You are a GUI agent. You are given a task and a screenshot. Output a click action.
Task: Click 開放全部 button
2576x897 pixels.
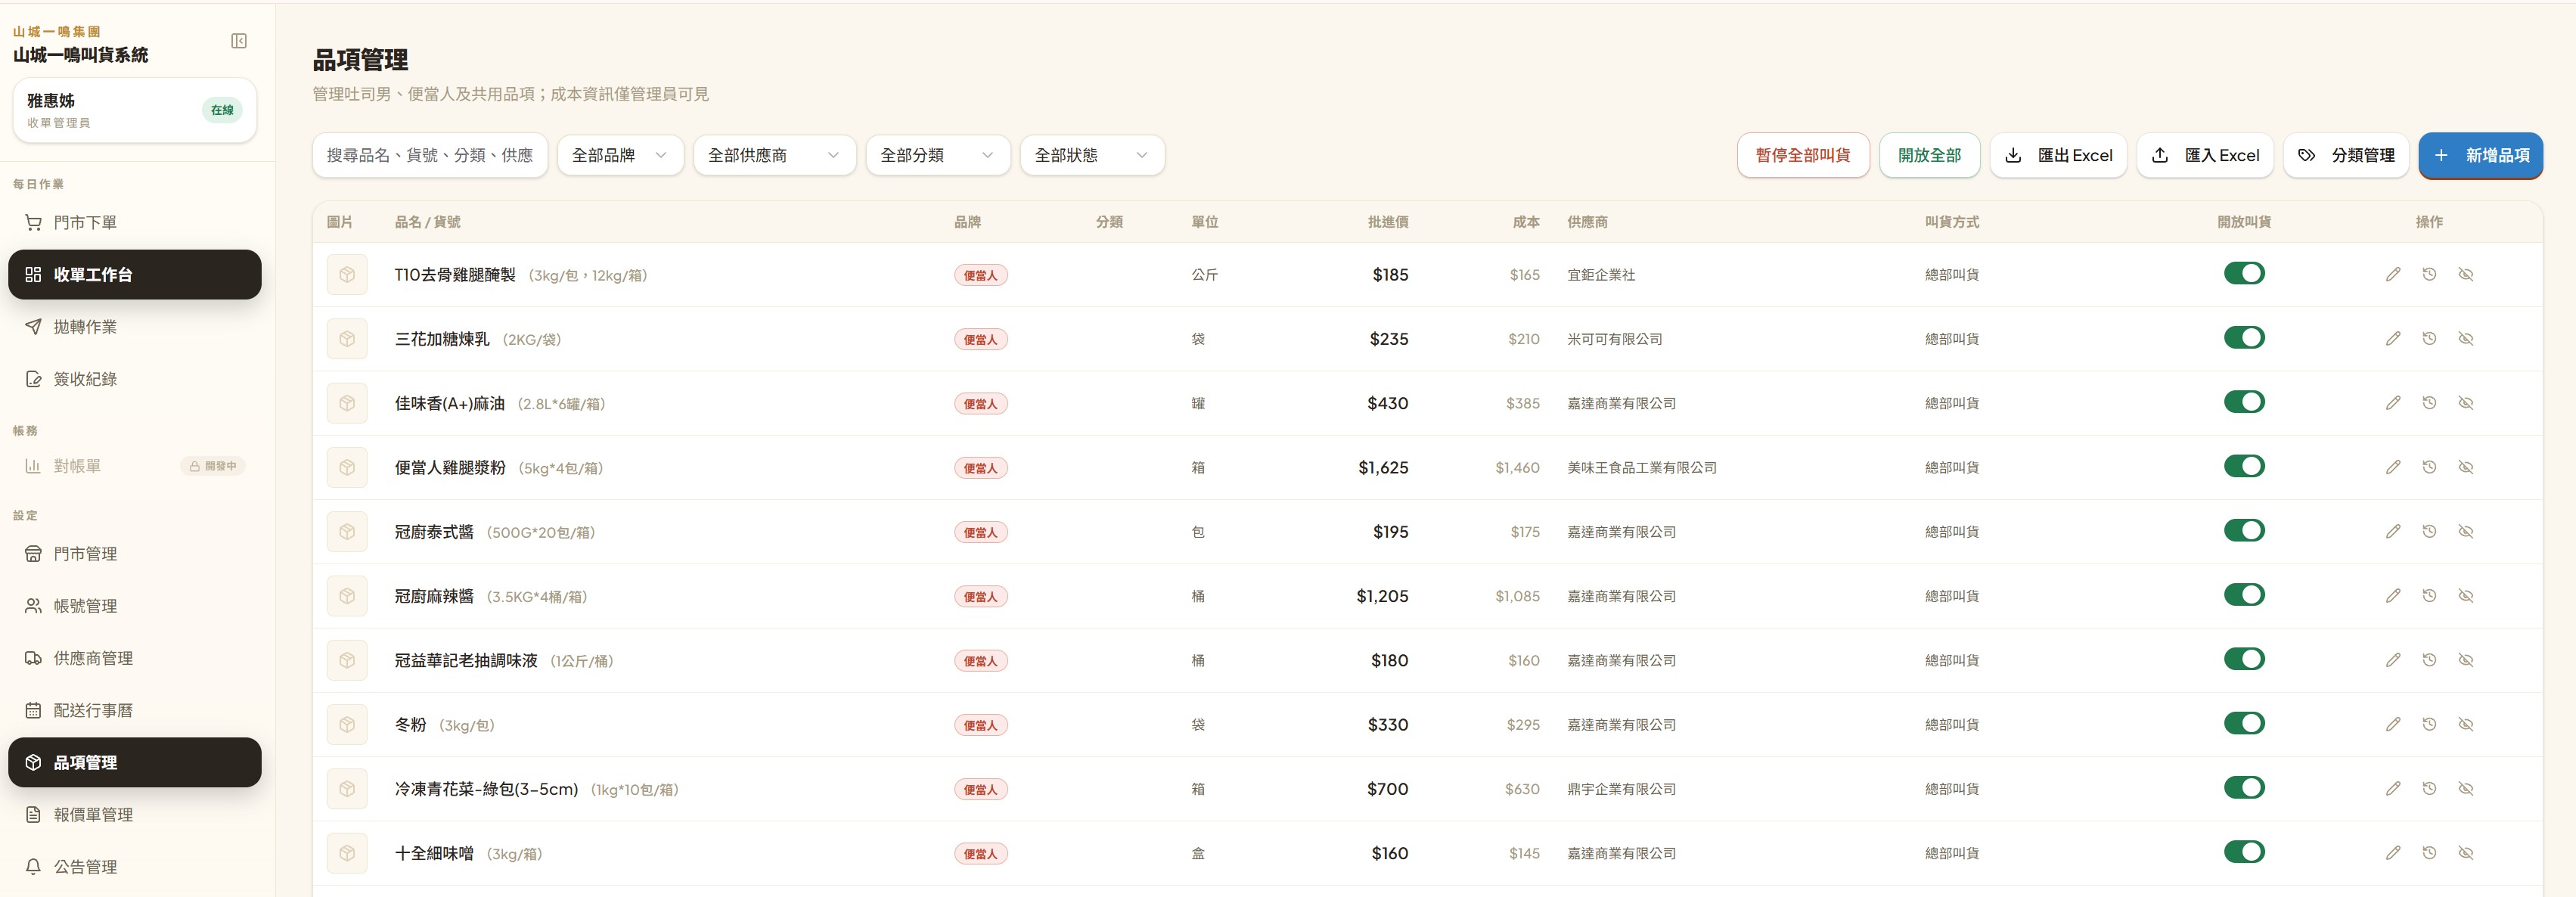pos(1929,155)
